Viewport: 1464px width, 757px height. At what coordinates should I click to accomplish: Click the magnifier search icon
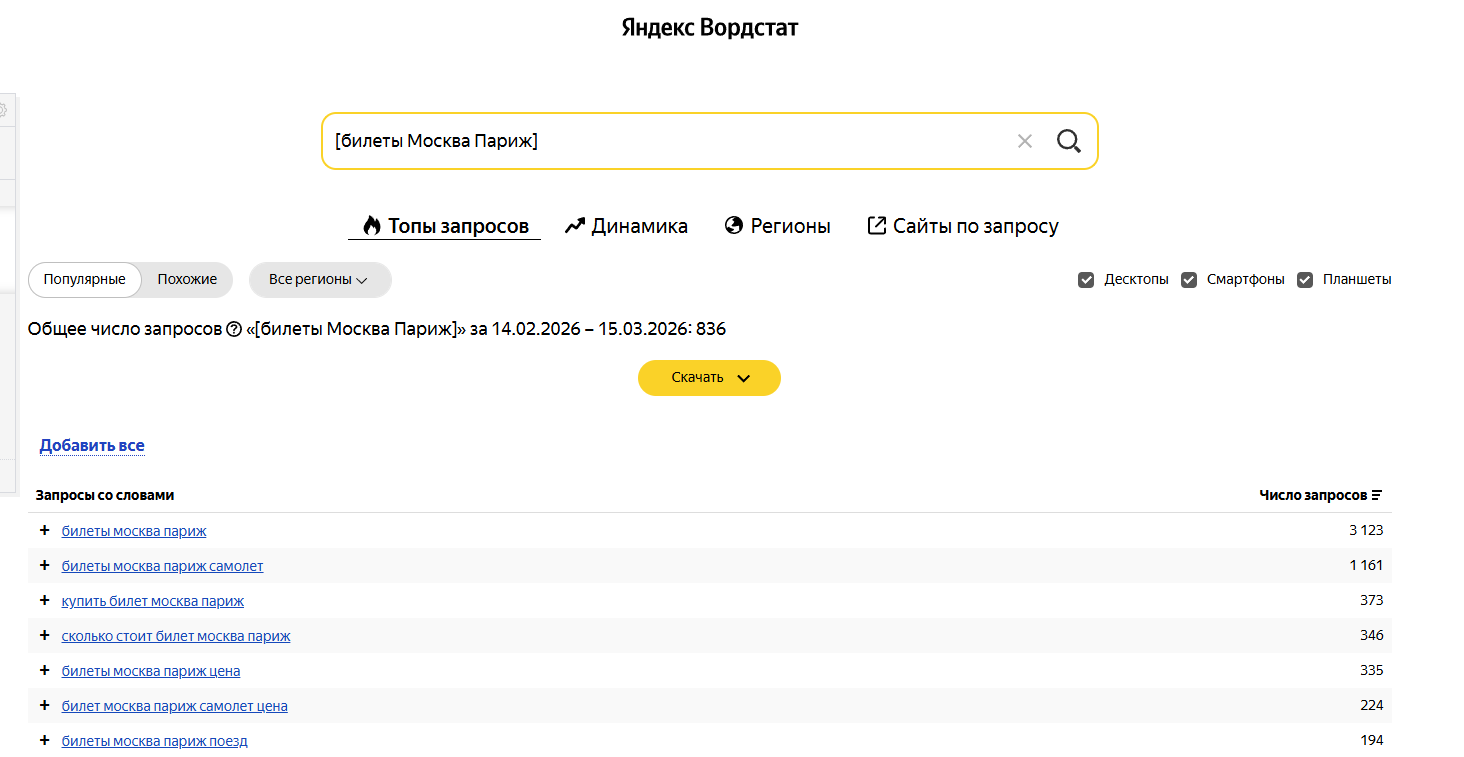[x=1068, y=141]
